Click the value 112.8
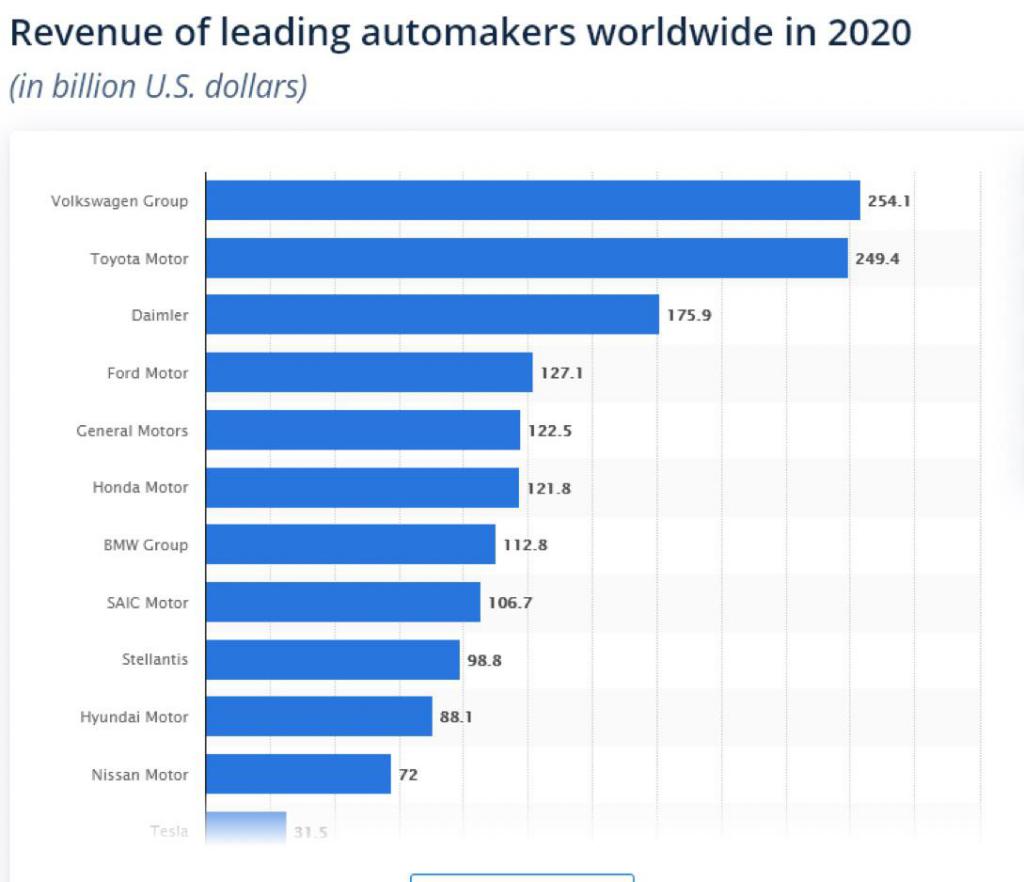Image resolution: width=1024 pixels, height=882 pixels. [525, 545]
